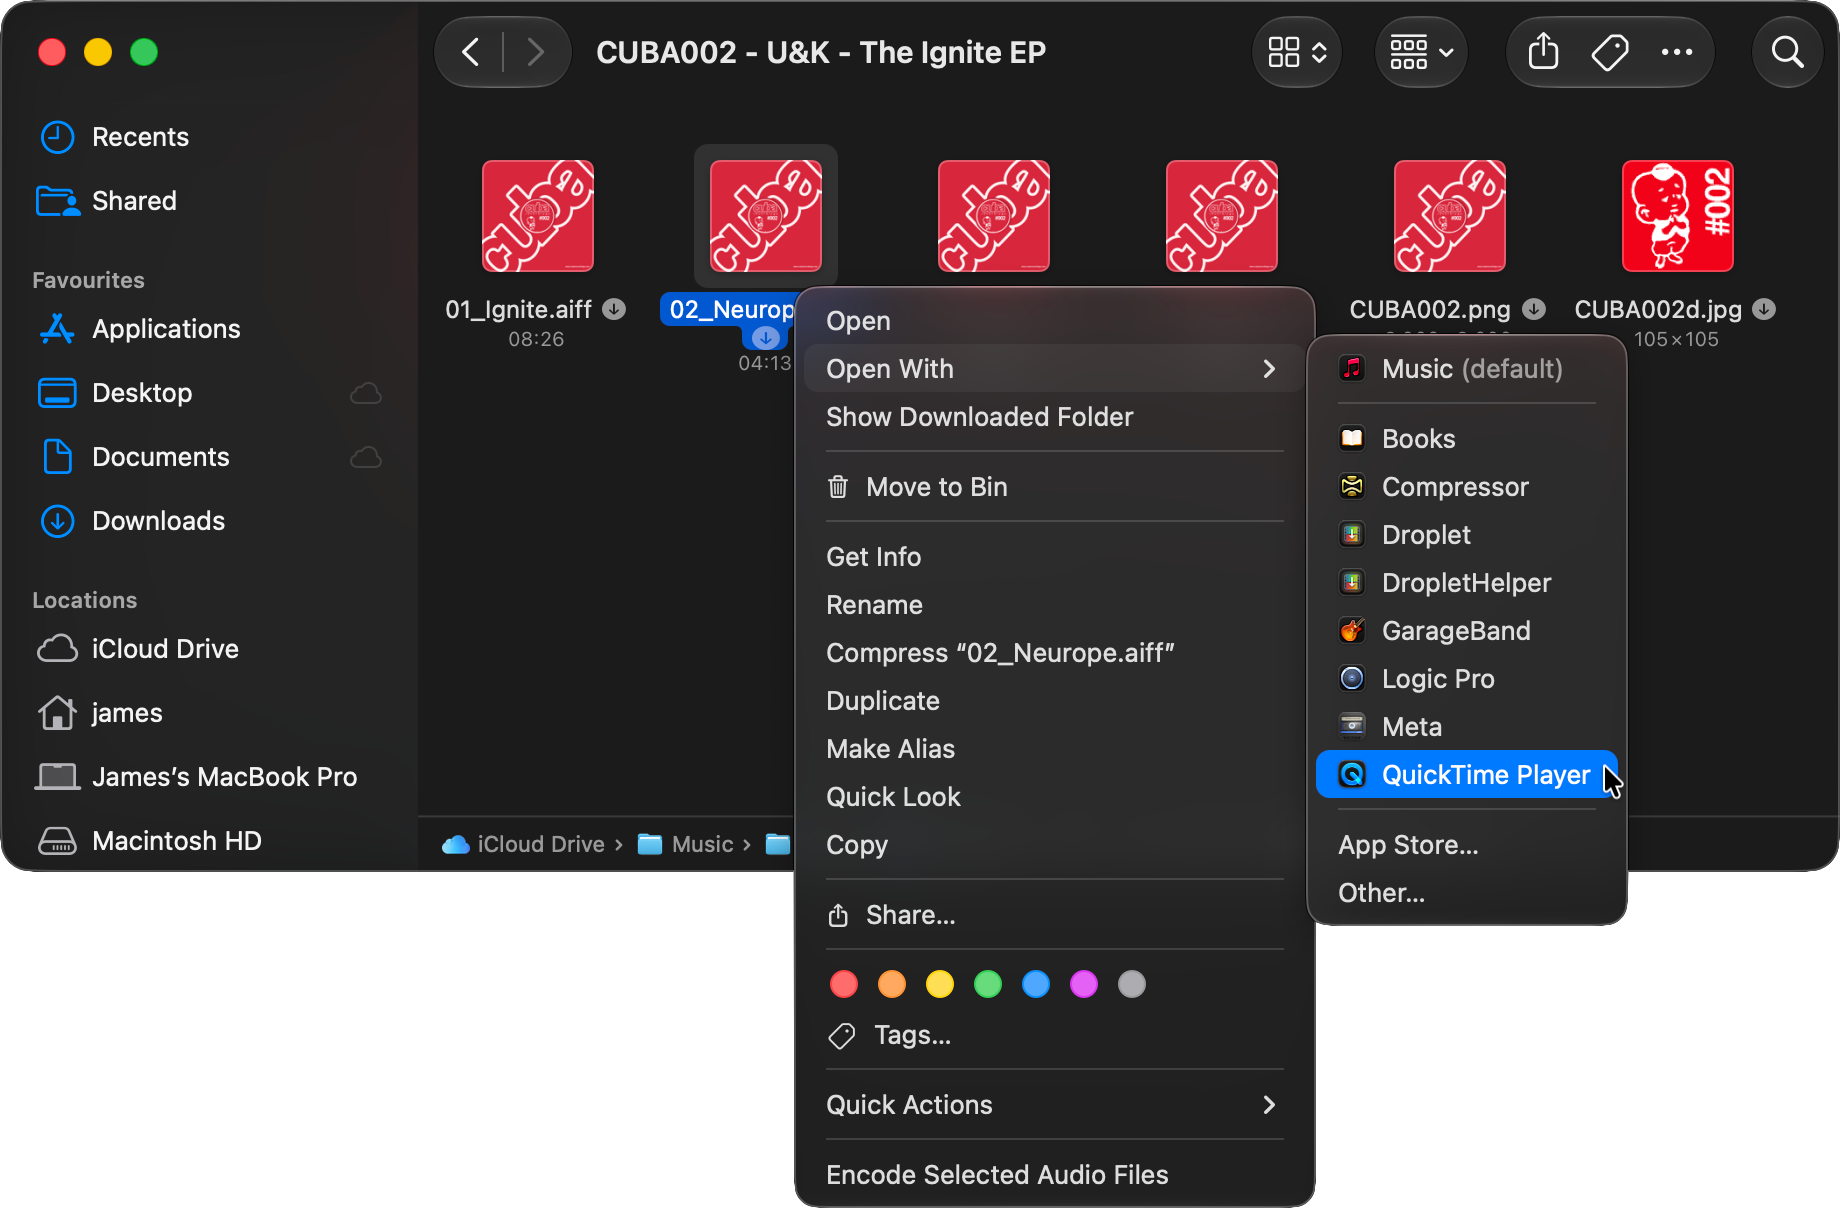Apply the yellow tag color
The image size is (1840, 1208).
click(x=940, y=984)
